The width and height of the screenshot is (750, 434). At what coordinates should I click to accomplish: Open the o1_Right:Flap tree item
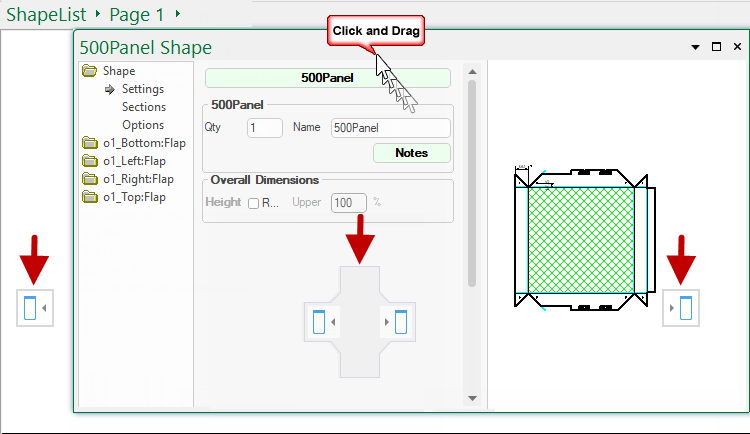click(x=138, y=179)
